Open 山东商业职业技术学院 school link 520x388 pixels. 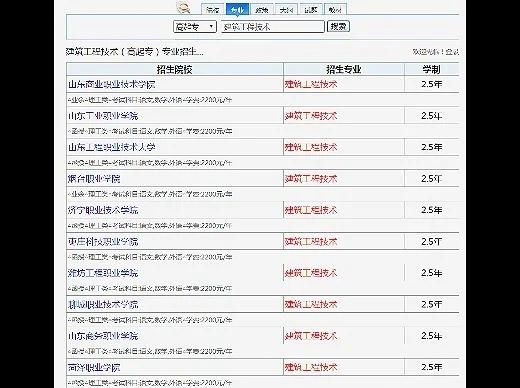(x=112, y=84)
